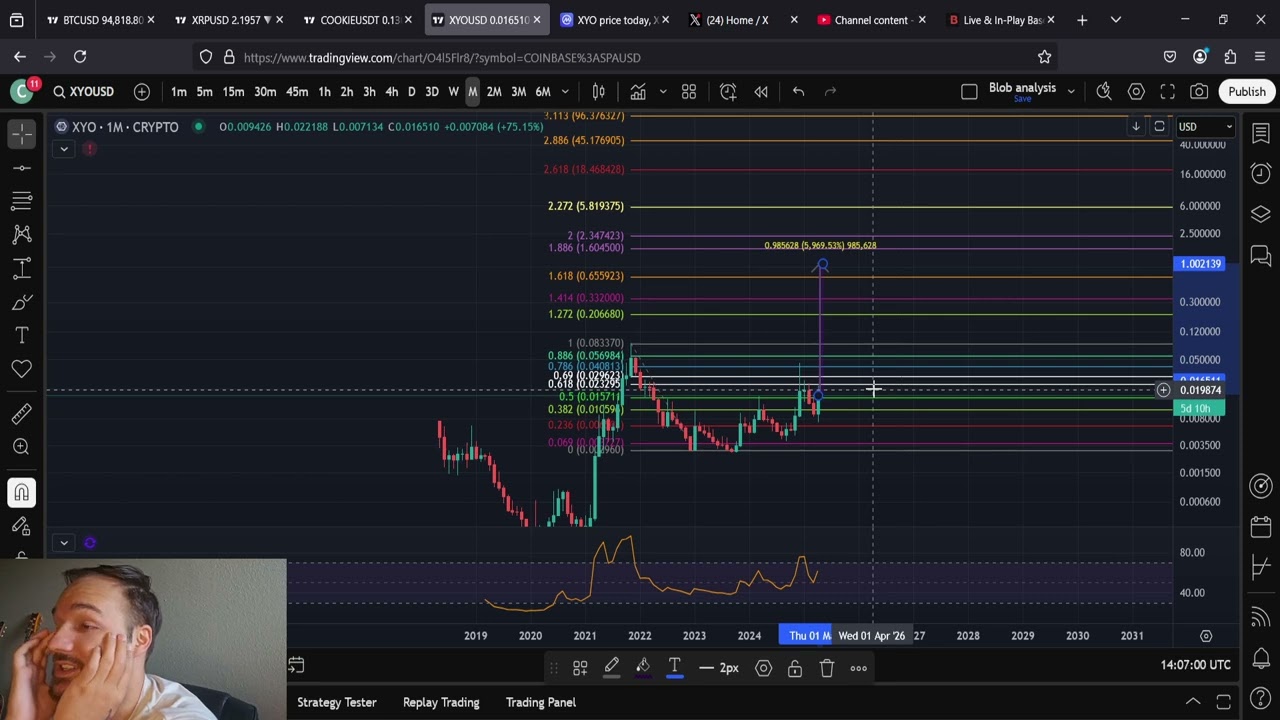Open the chats panel icon
The height and width of the screenshot is (720, 1280).
click(x=1261, y=255)
